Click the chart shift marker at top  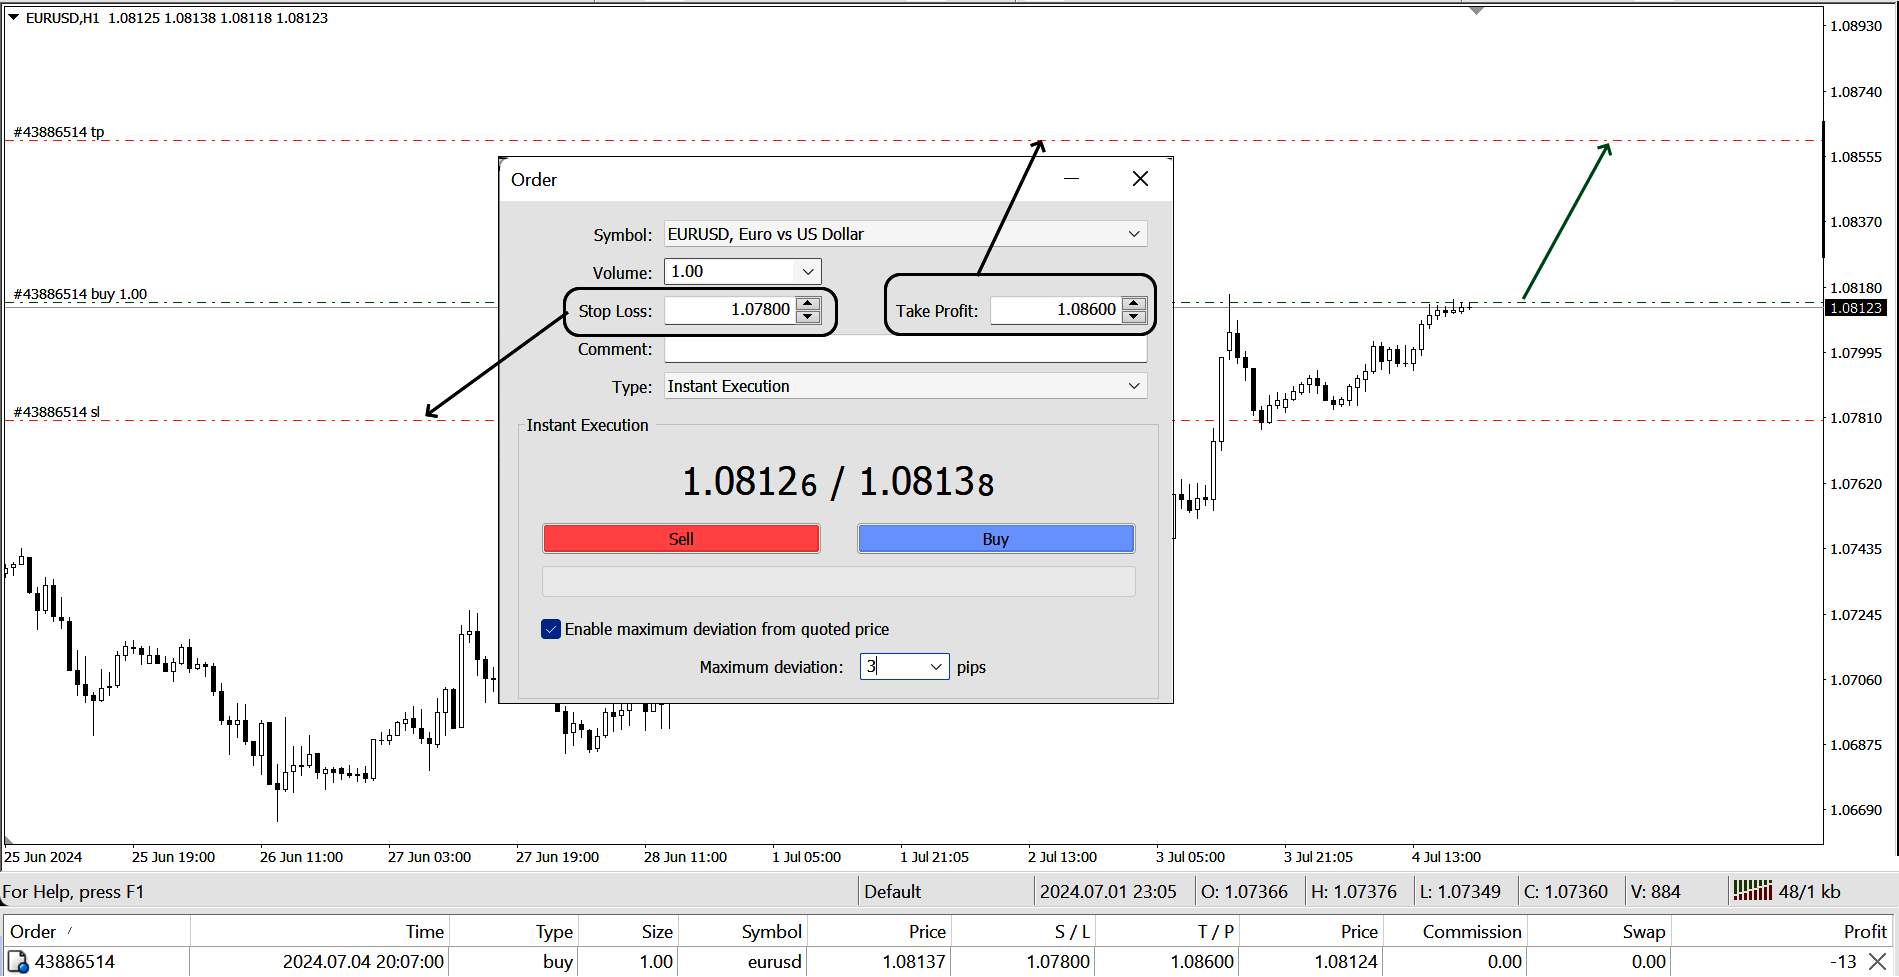coord(1476,11)
